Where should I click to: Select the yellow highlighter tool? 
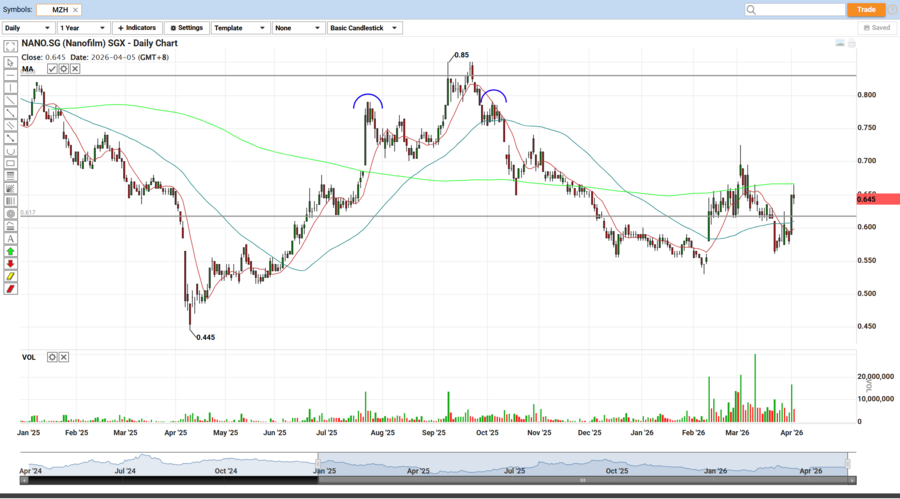pos(10,277)
